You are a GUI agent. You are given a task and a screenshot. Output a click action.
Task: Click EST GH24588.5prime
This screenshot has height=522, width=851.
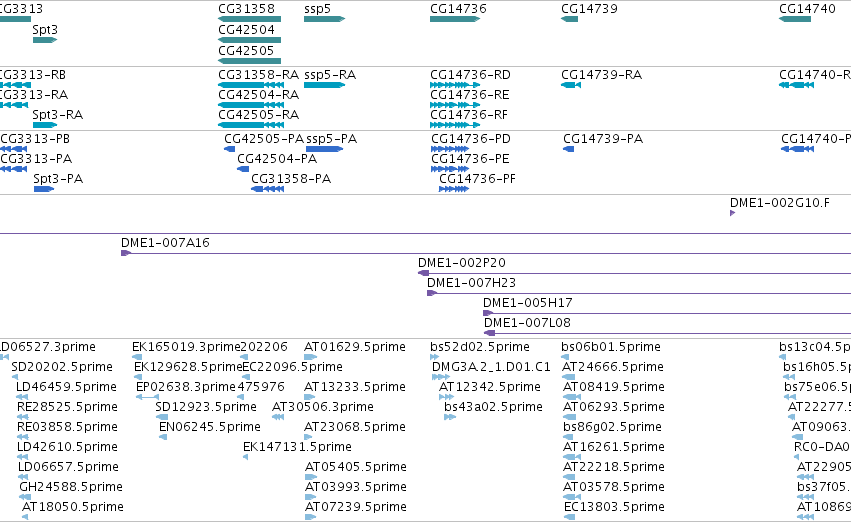coord(25,497)
